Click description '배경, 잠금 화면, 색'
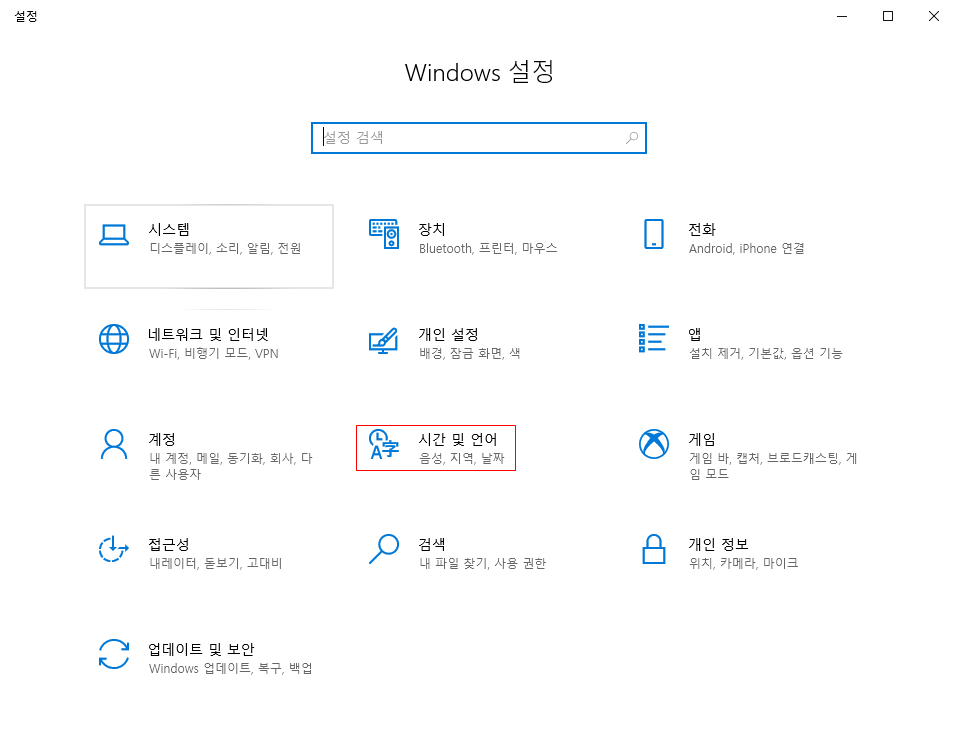Screen dimensions: 957x744 click(x=469, y=353)
